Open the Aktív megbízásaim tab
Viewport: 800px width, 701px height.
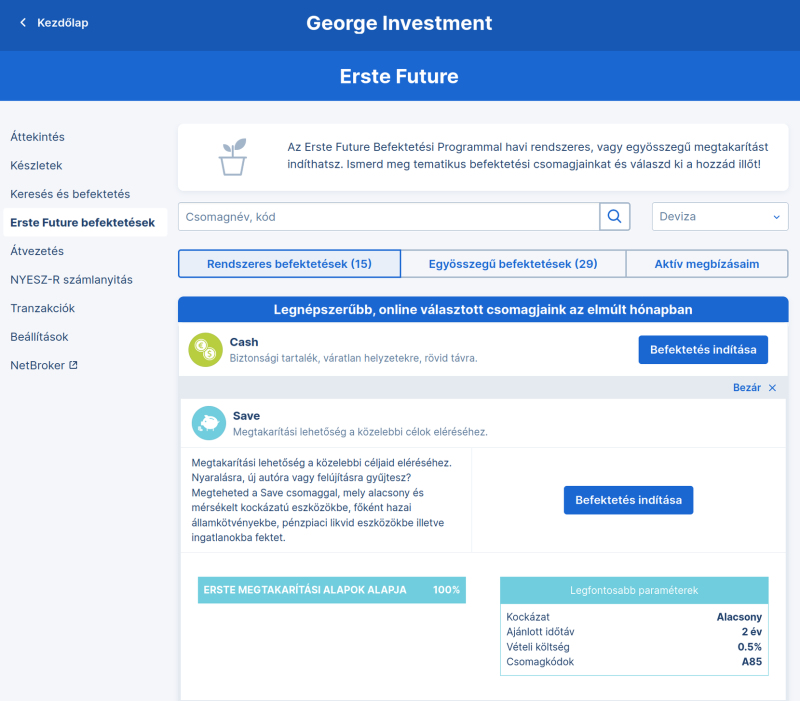707,264
